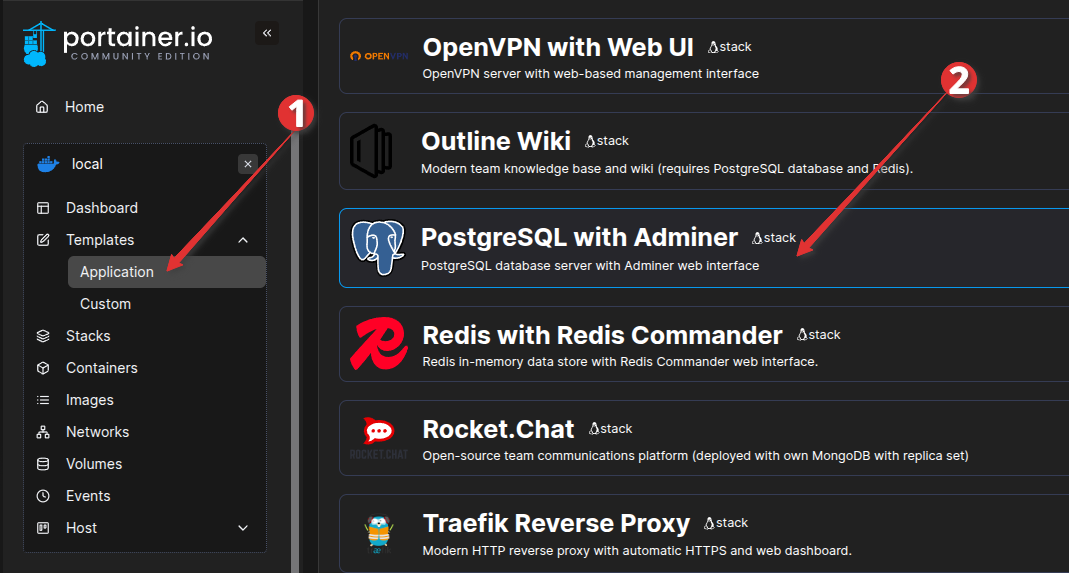Click 'OpenVPN server with web-based management interface' text
Viewport: 1069px width, 573px height.
coord(590,74)
